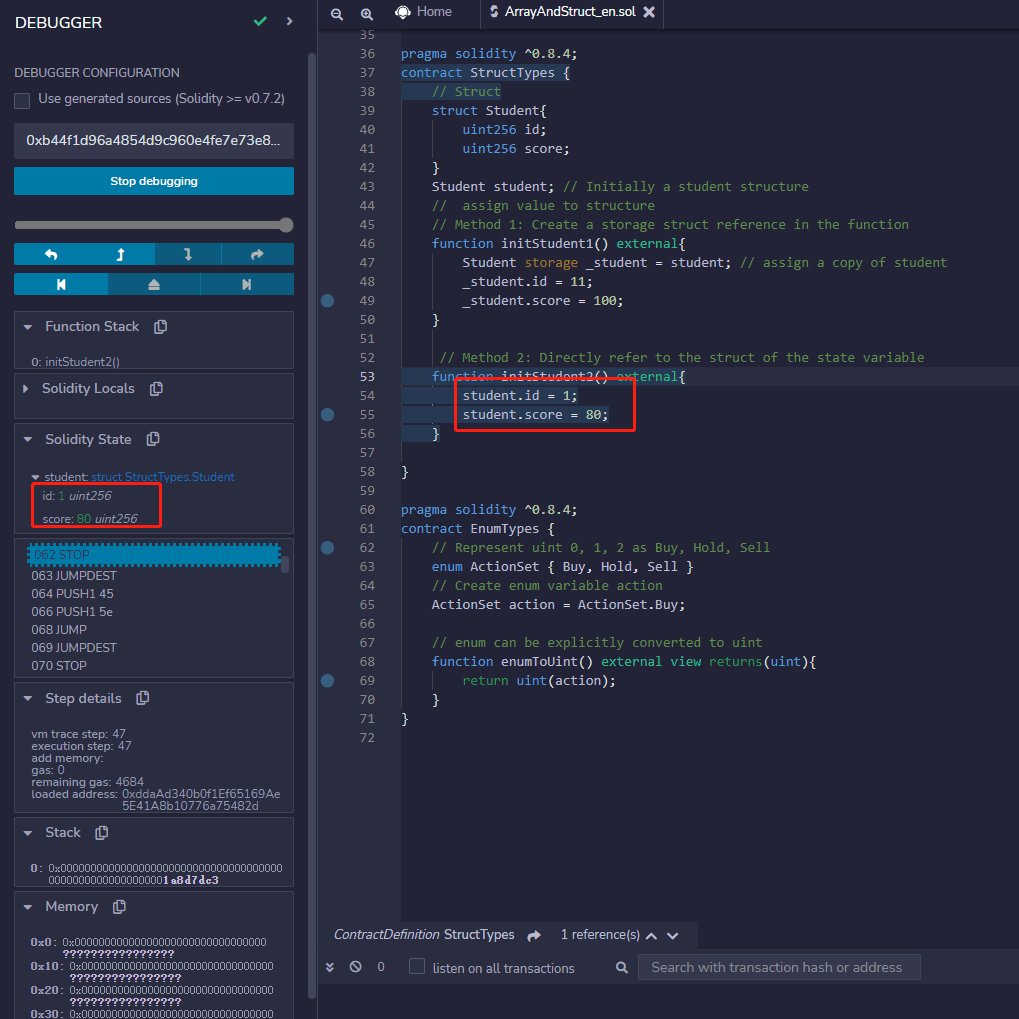
Task: Jump to the previous breakpoint
Action: click(61, 285)
